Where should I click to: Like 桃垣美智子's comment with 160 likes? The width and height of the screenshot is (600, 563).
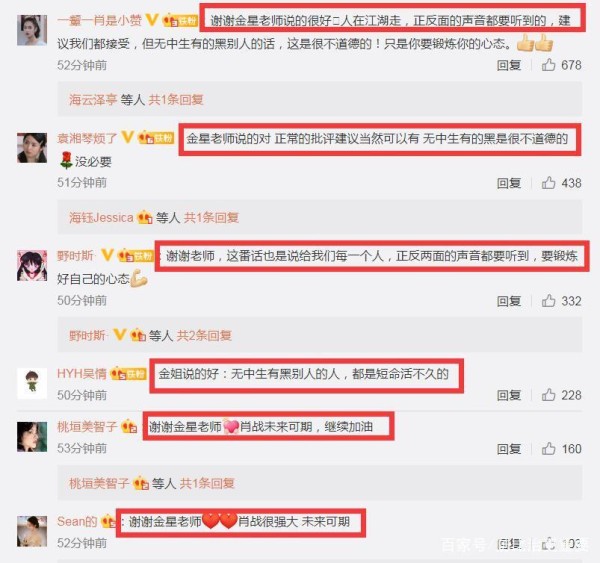point(548,449)
